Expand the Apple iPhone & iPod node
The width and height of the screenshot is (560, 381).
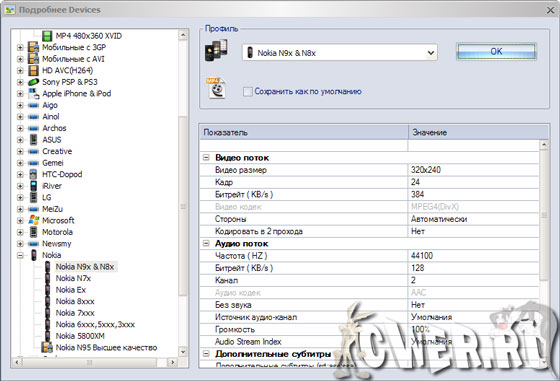tap(20, 94)
